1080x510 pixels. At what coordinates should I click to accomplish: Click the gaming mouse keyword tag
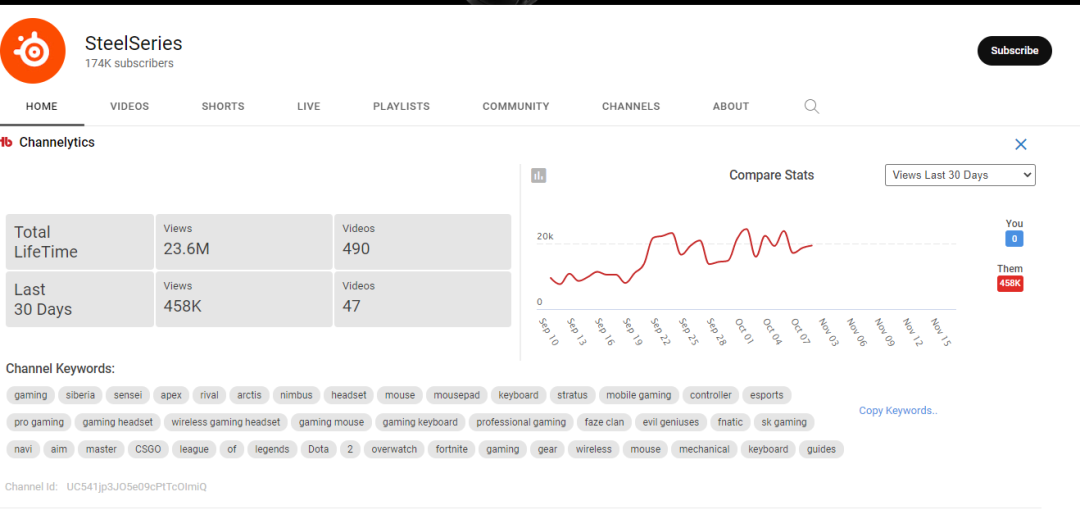(x=331, y=422)
